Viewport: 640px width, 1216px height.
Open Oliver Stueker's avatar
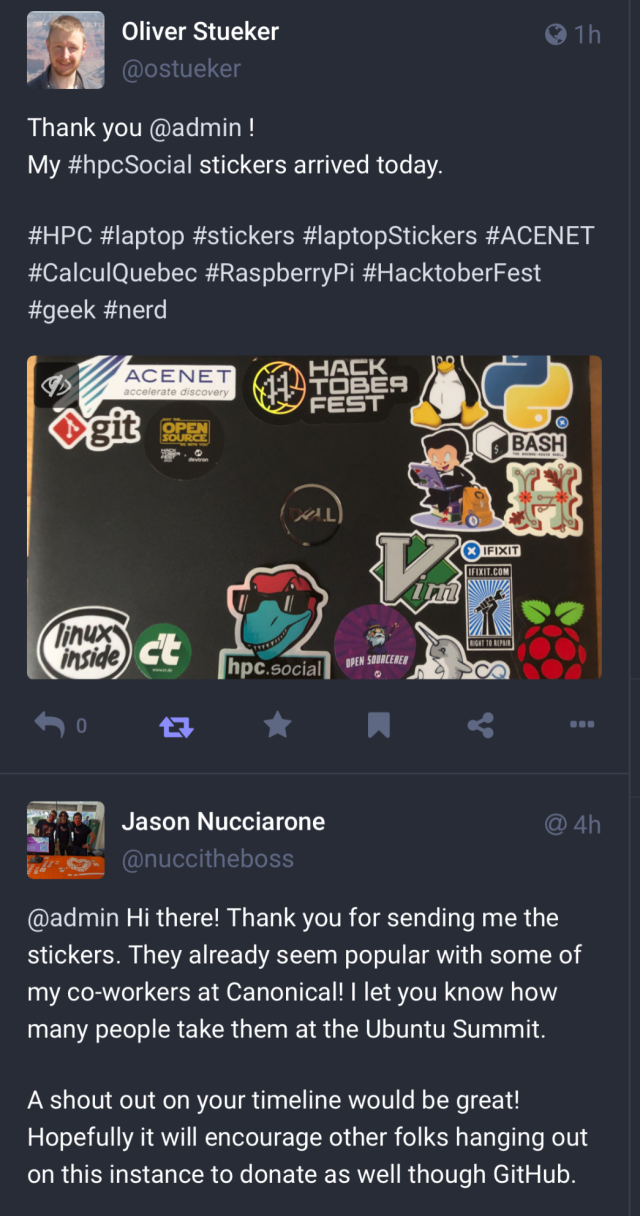pos(65,51)
